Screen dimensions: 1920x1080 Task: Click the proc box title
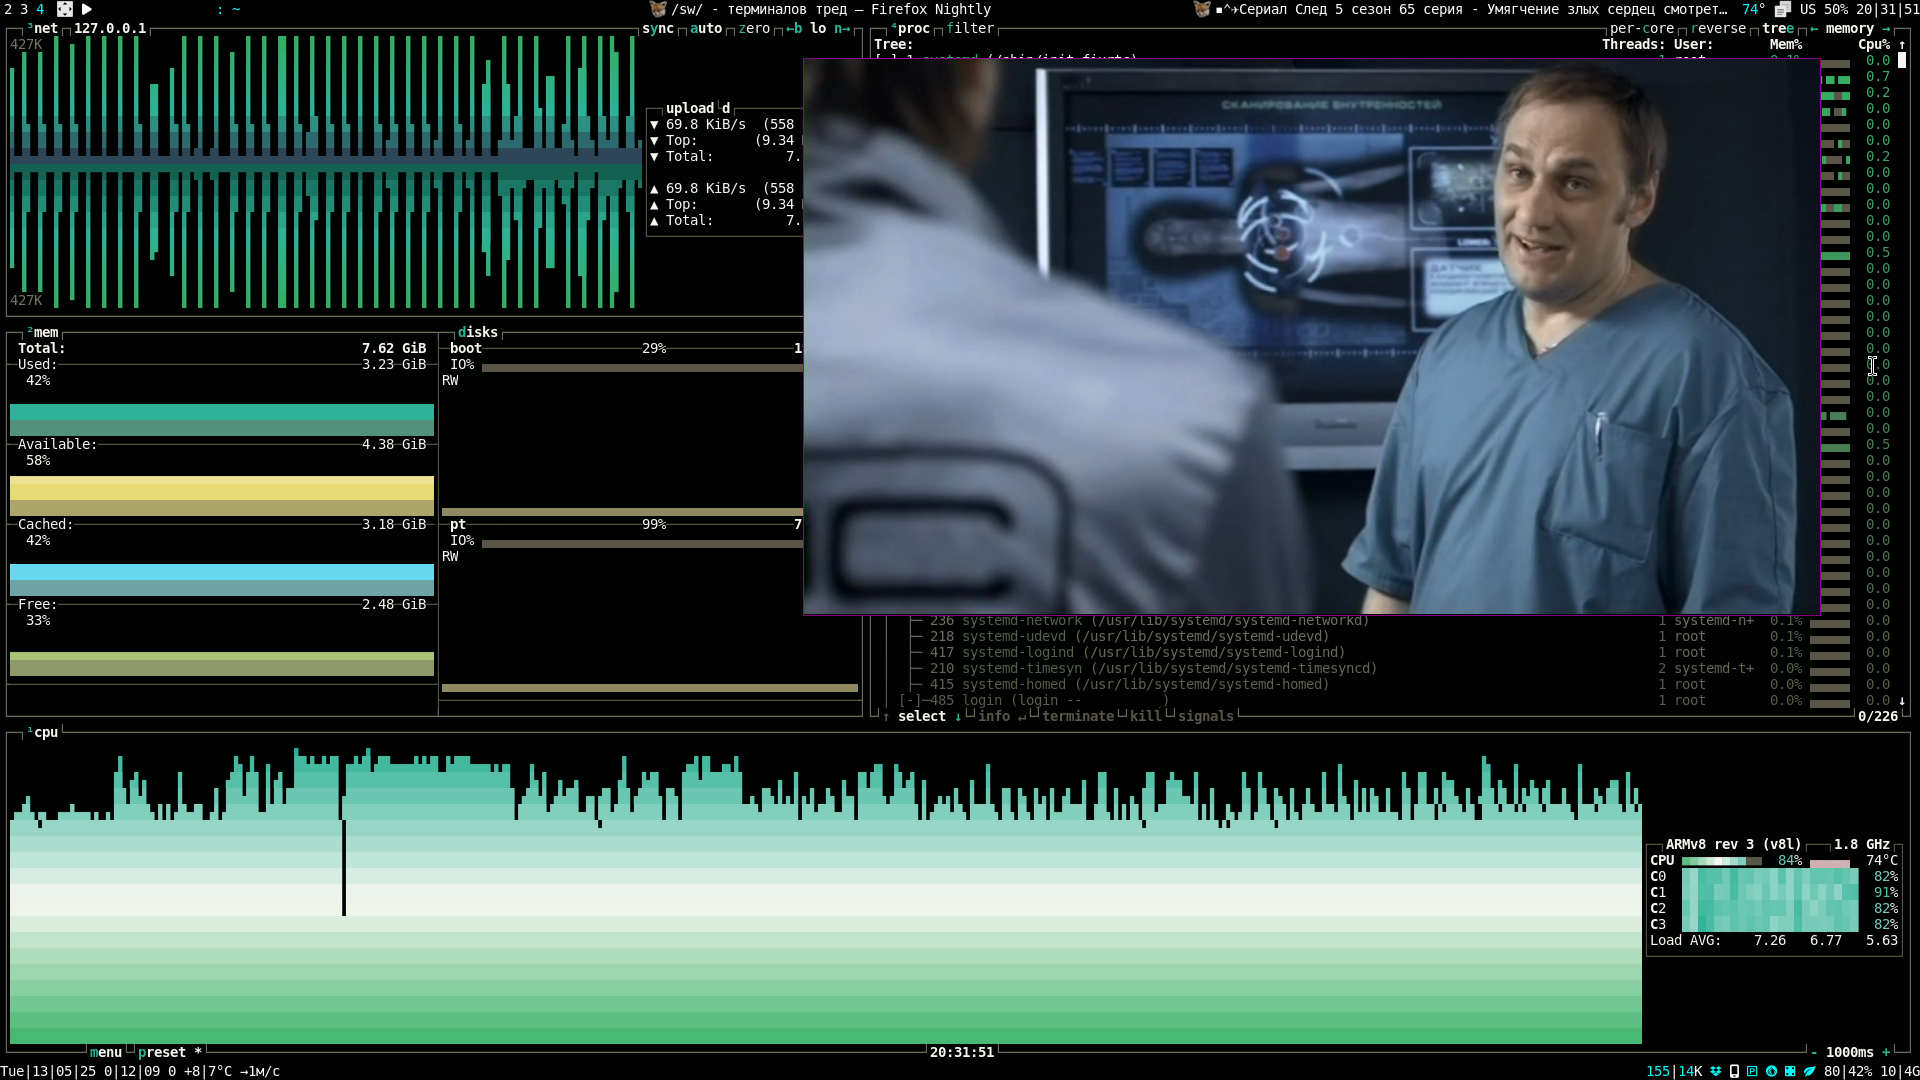[910, 29]
